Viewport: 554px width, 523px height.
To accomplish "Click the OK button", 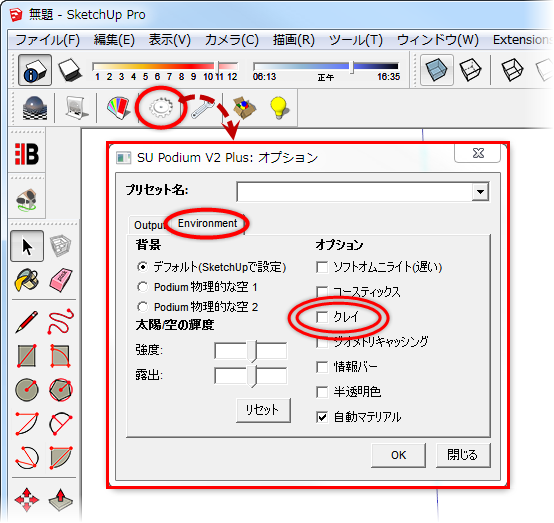I will pyautogui.click(x=399, y=455).
